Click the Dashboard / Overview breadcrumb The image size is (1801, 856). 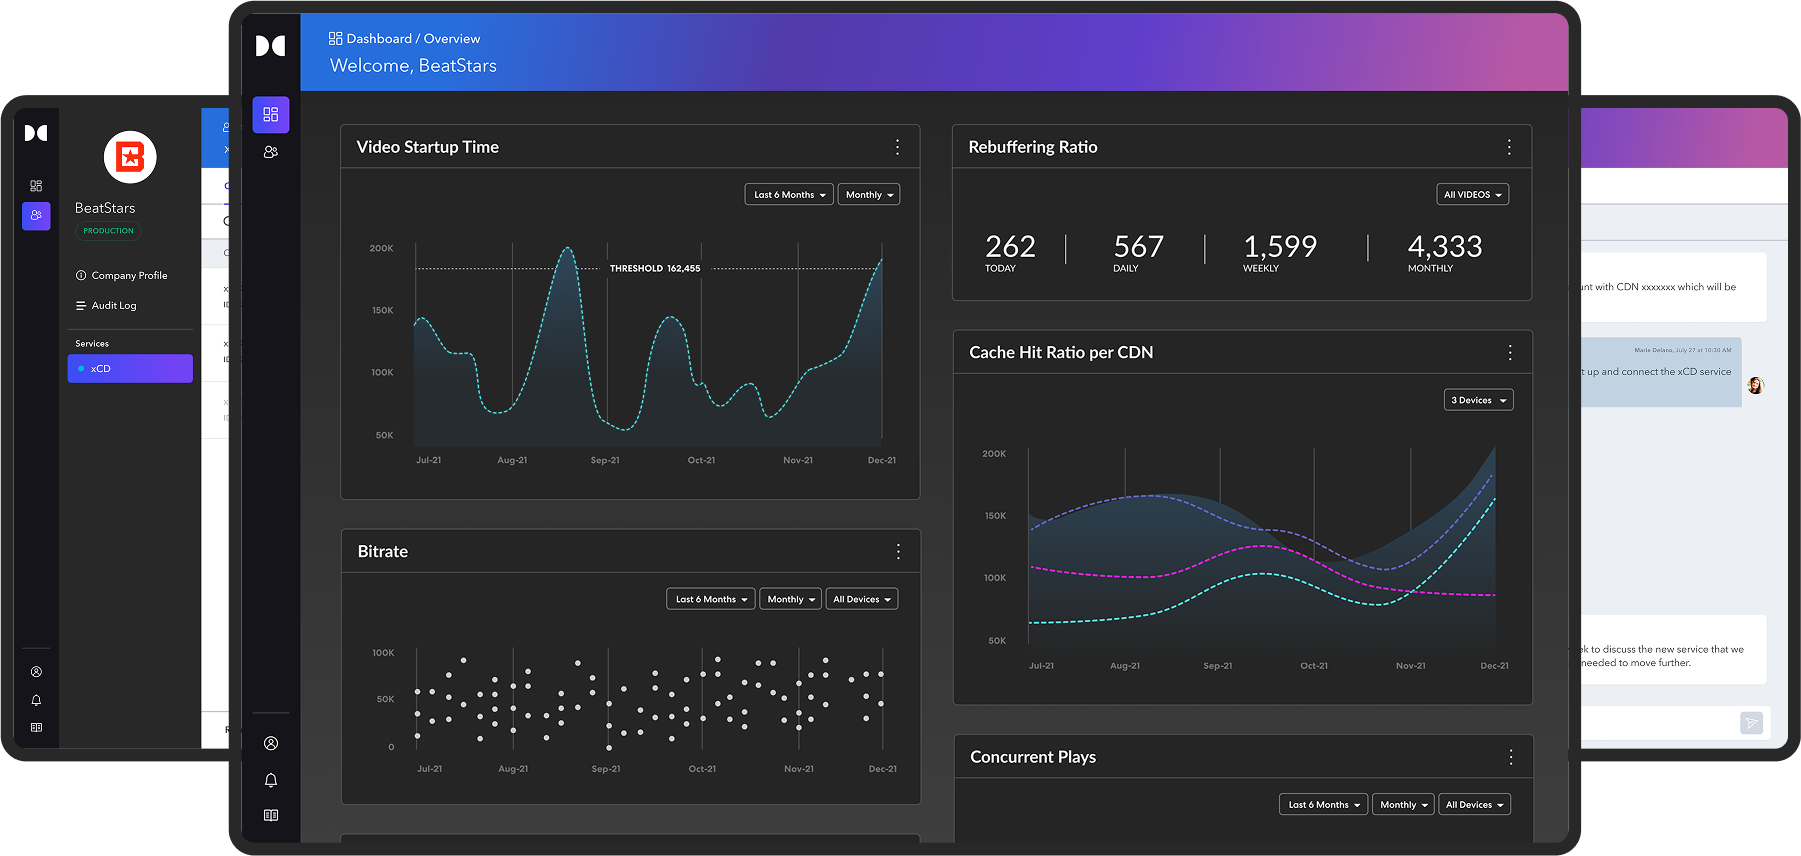click(404, 39)
